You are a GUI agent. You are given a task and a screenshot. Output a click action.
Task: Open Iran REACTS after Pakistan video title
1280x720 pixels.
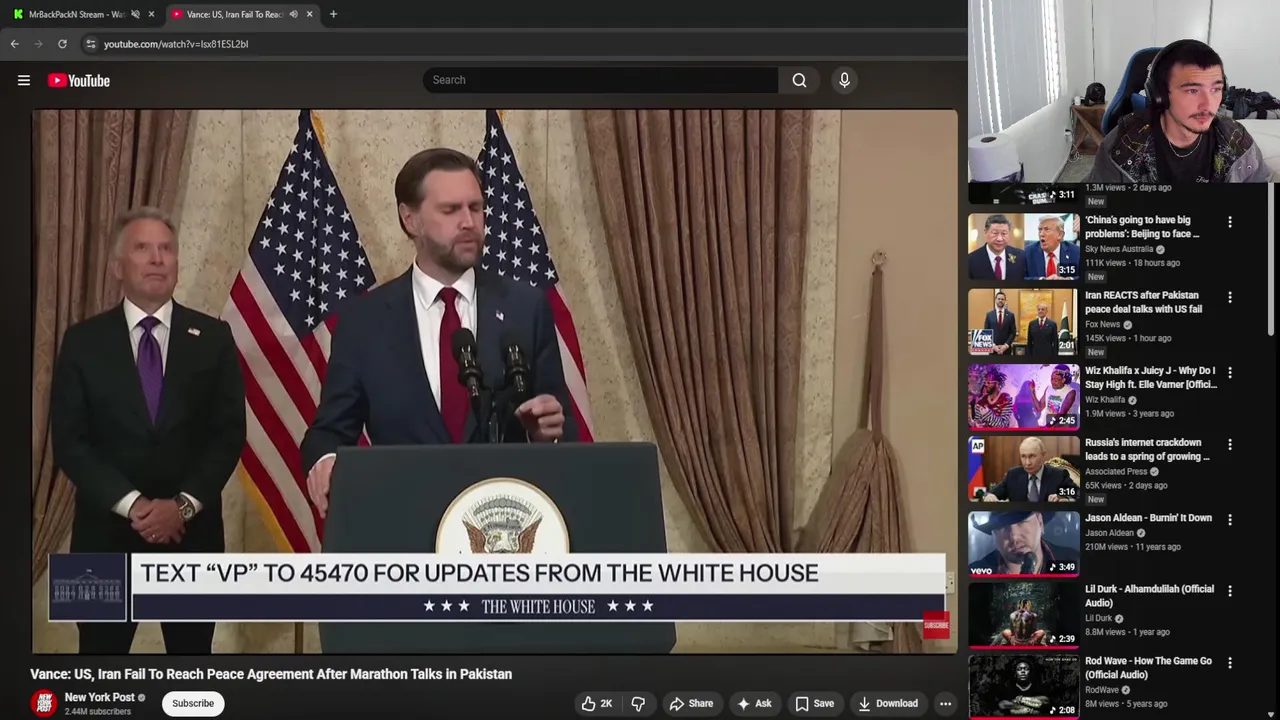coord(1143,302)
